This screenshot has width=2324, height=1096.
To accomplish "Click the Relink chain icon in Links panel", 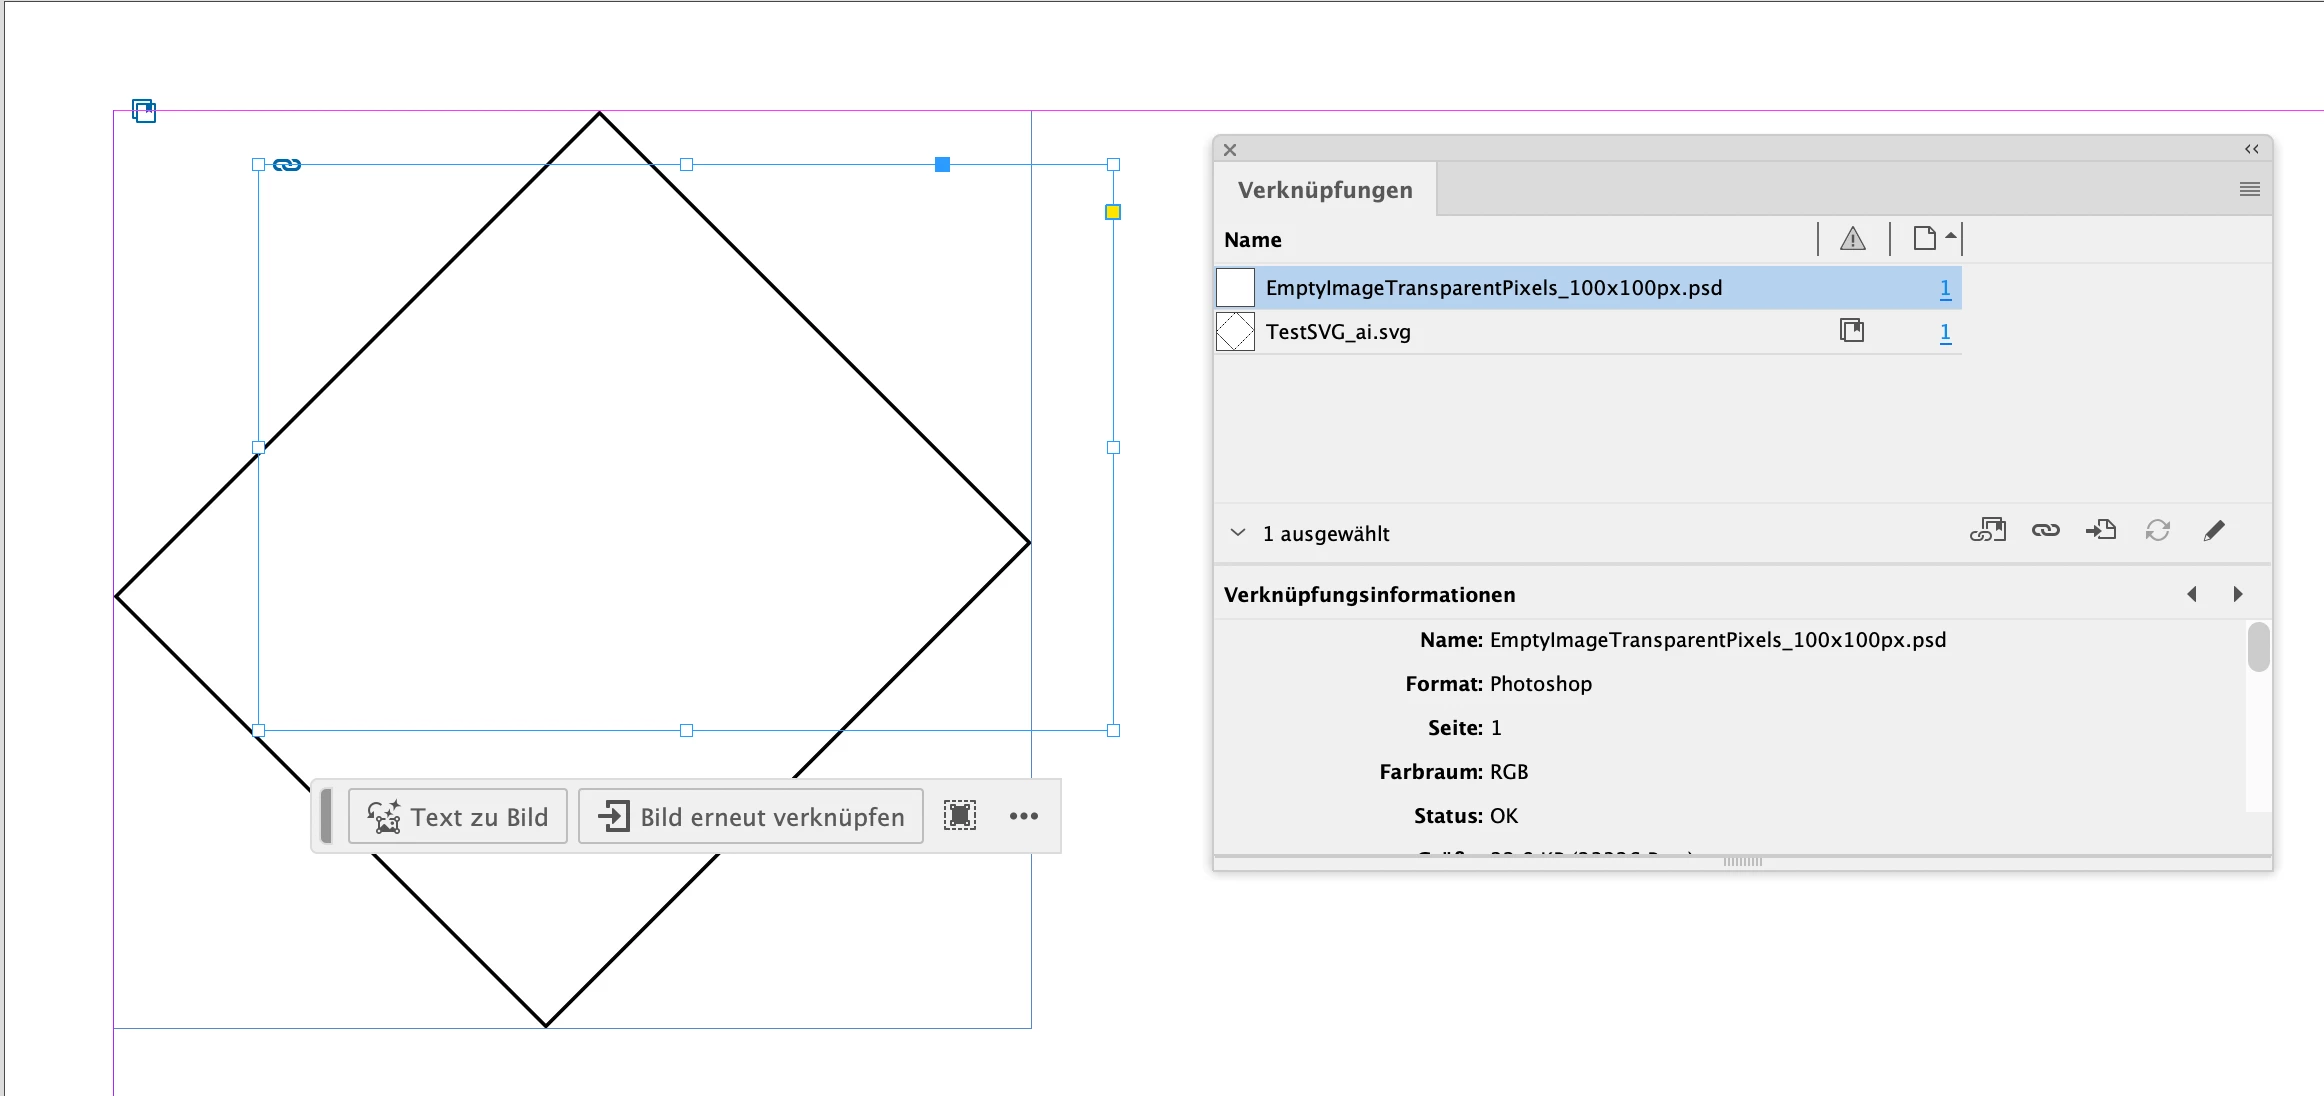I will pyautogui.click(x=2045, y=531).
